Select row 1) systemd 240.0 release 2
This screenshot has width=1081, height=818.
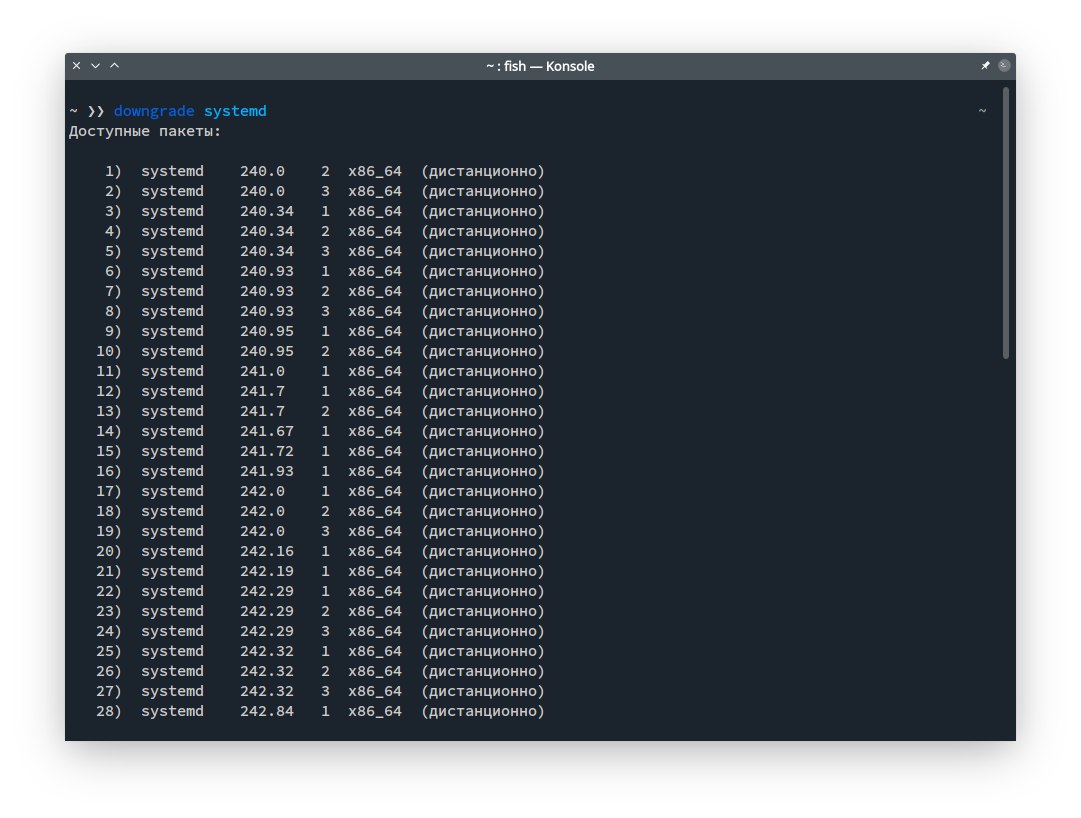pos(321,171)
